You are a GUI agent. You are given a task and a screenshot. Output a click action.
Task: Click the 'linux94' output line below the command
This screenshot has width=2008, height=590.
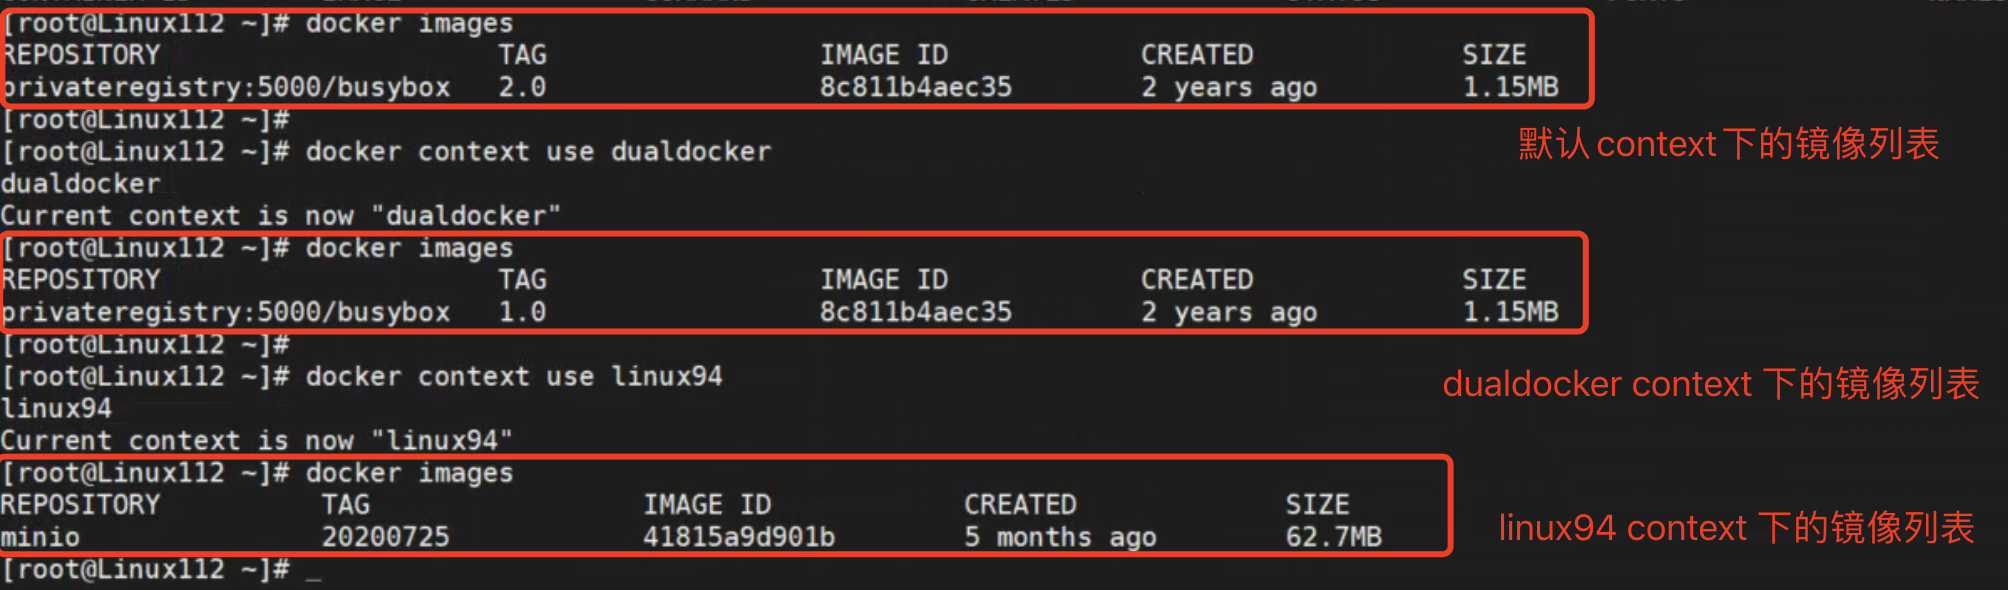[56, 409]
